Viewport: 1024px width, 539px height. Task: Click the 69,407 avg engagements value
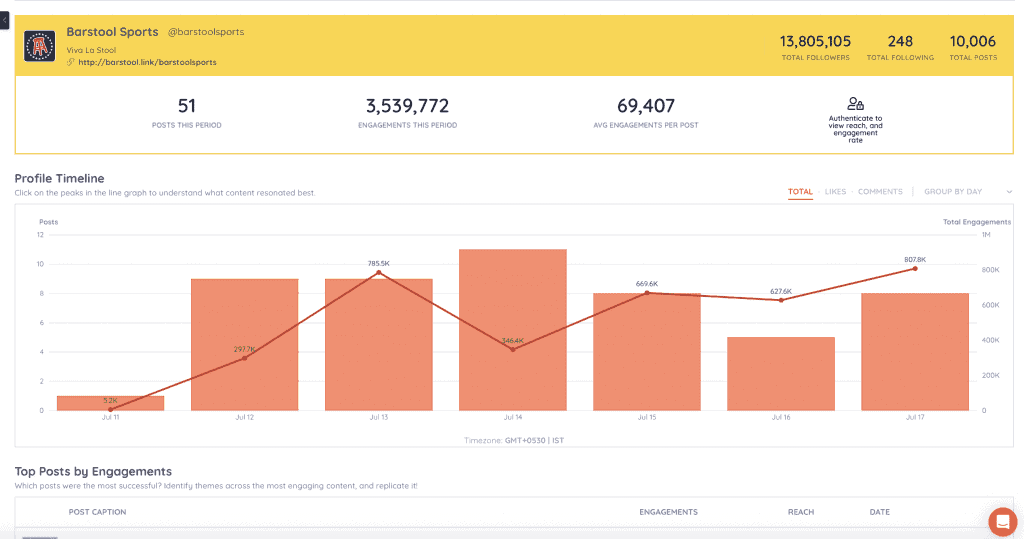coord(646,106)
